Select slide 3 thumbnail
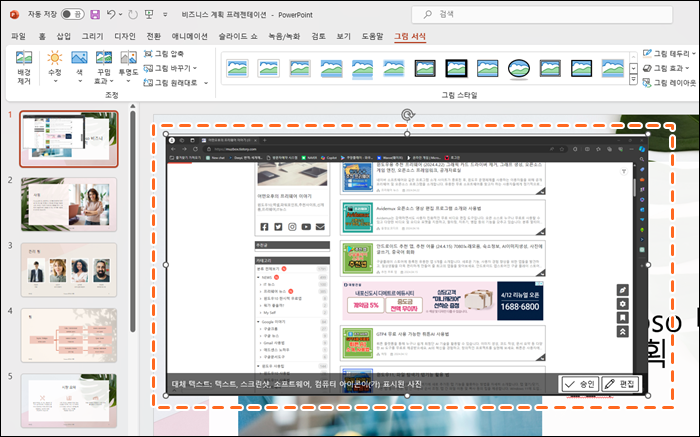 (69, 270)
